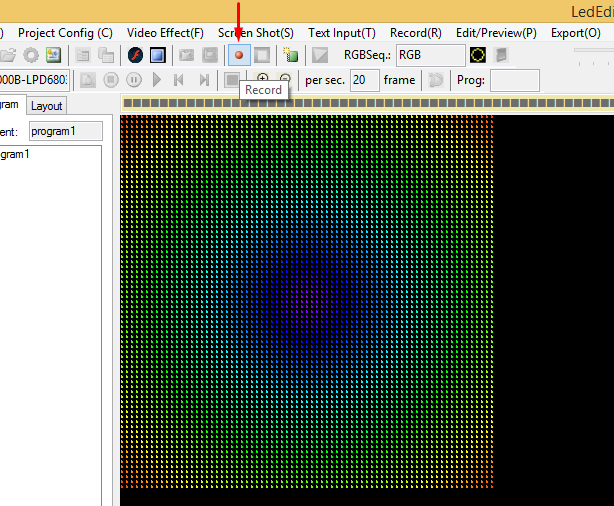Viewport: 614px width, 506px height.
Task: Click the open folder icon
Action: click(x=8, y=55)
